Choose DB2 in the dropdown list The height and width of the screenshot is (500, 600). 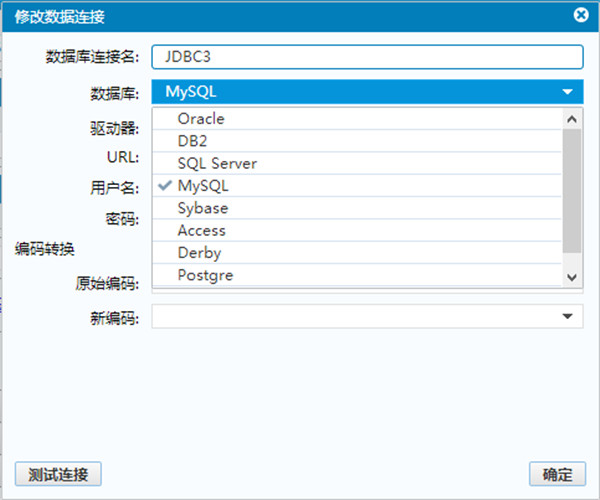(192, 141)
